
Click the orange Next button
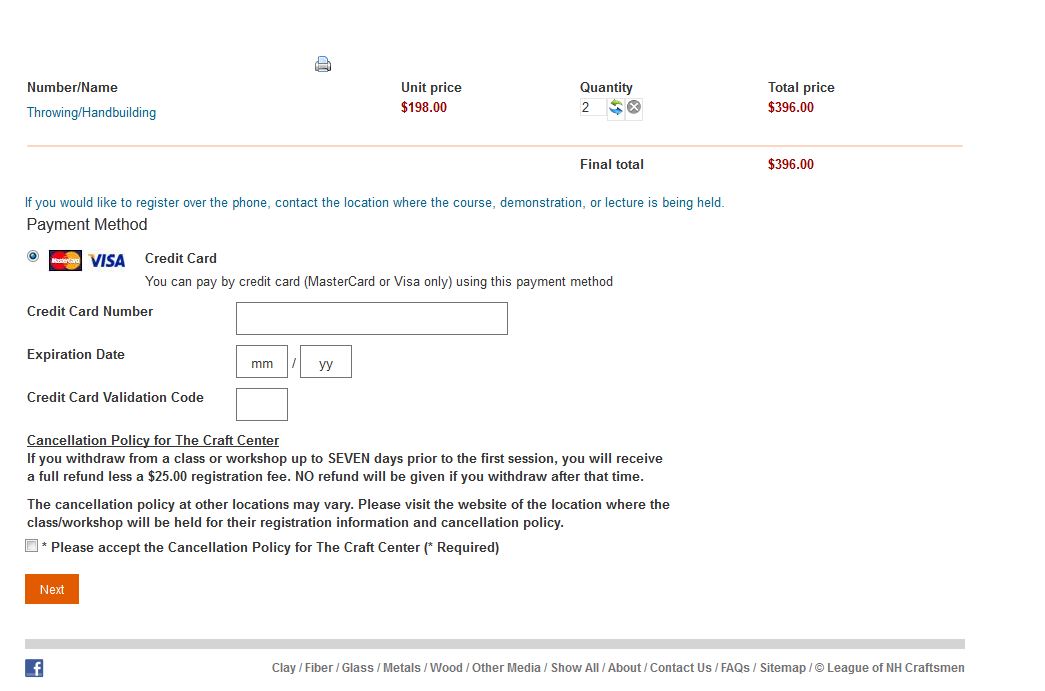pyautogui.click(x=52, y=589)
